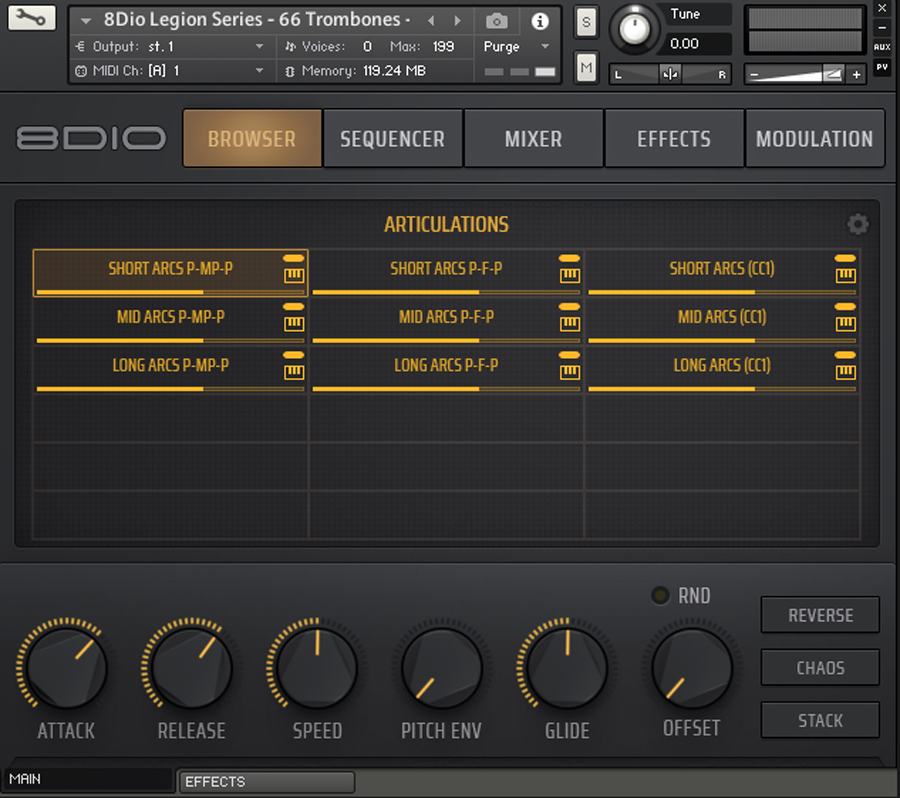The width and height of the screenshot is (900, 798).
Task: Select Long Arcs (CC1) articulation
Action: click(722, 369)
